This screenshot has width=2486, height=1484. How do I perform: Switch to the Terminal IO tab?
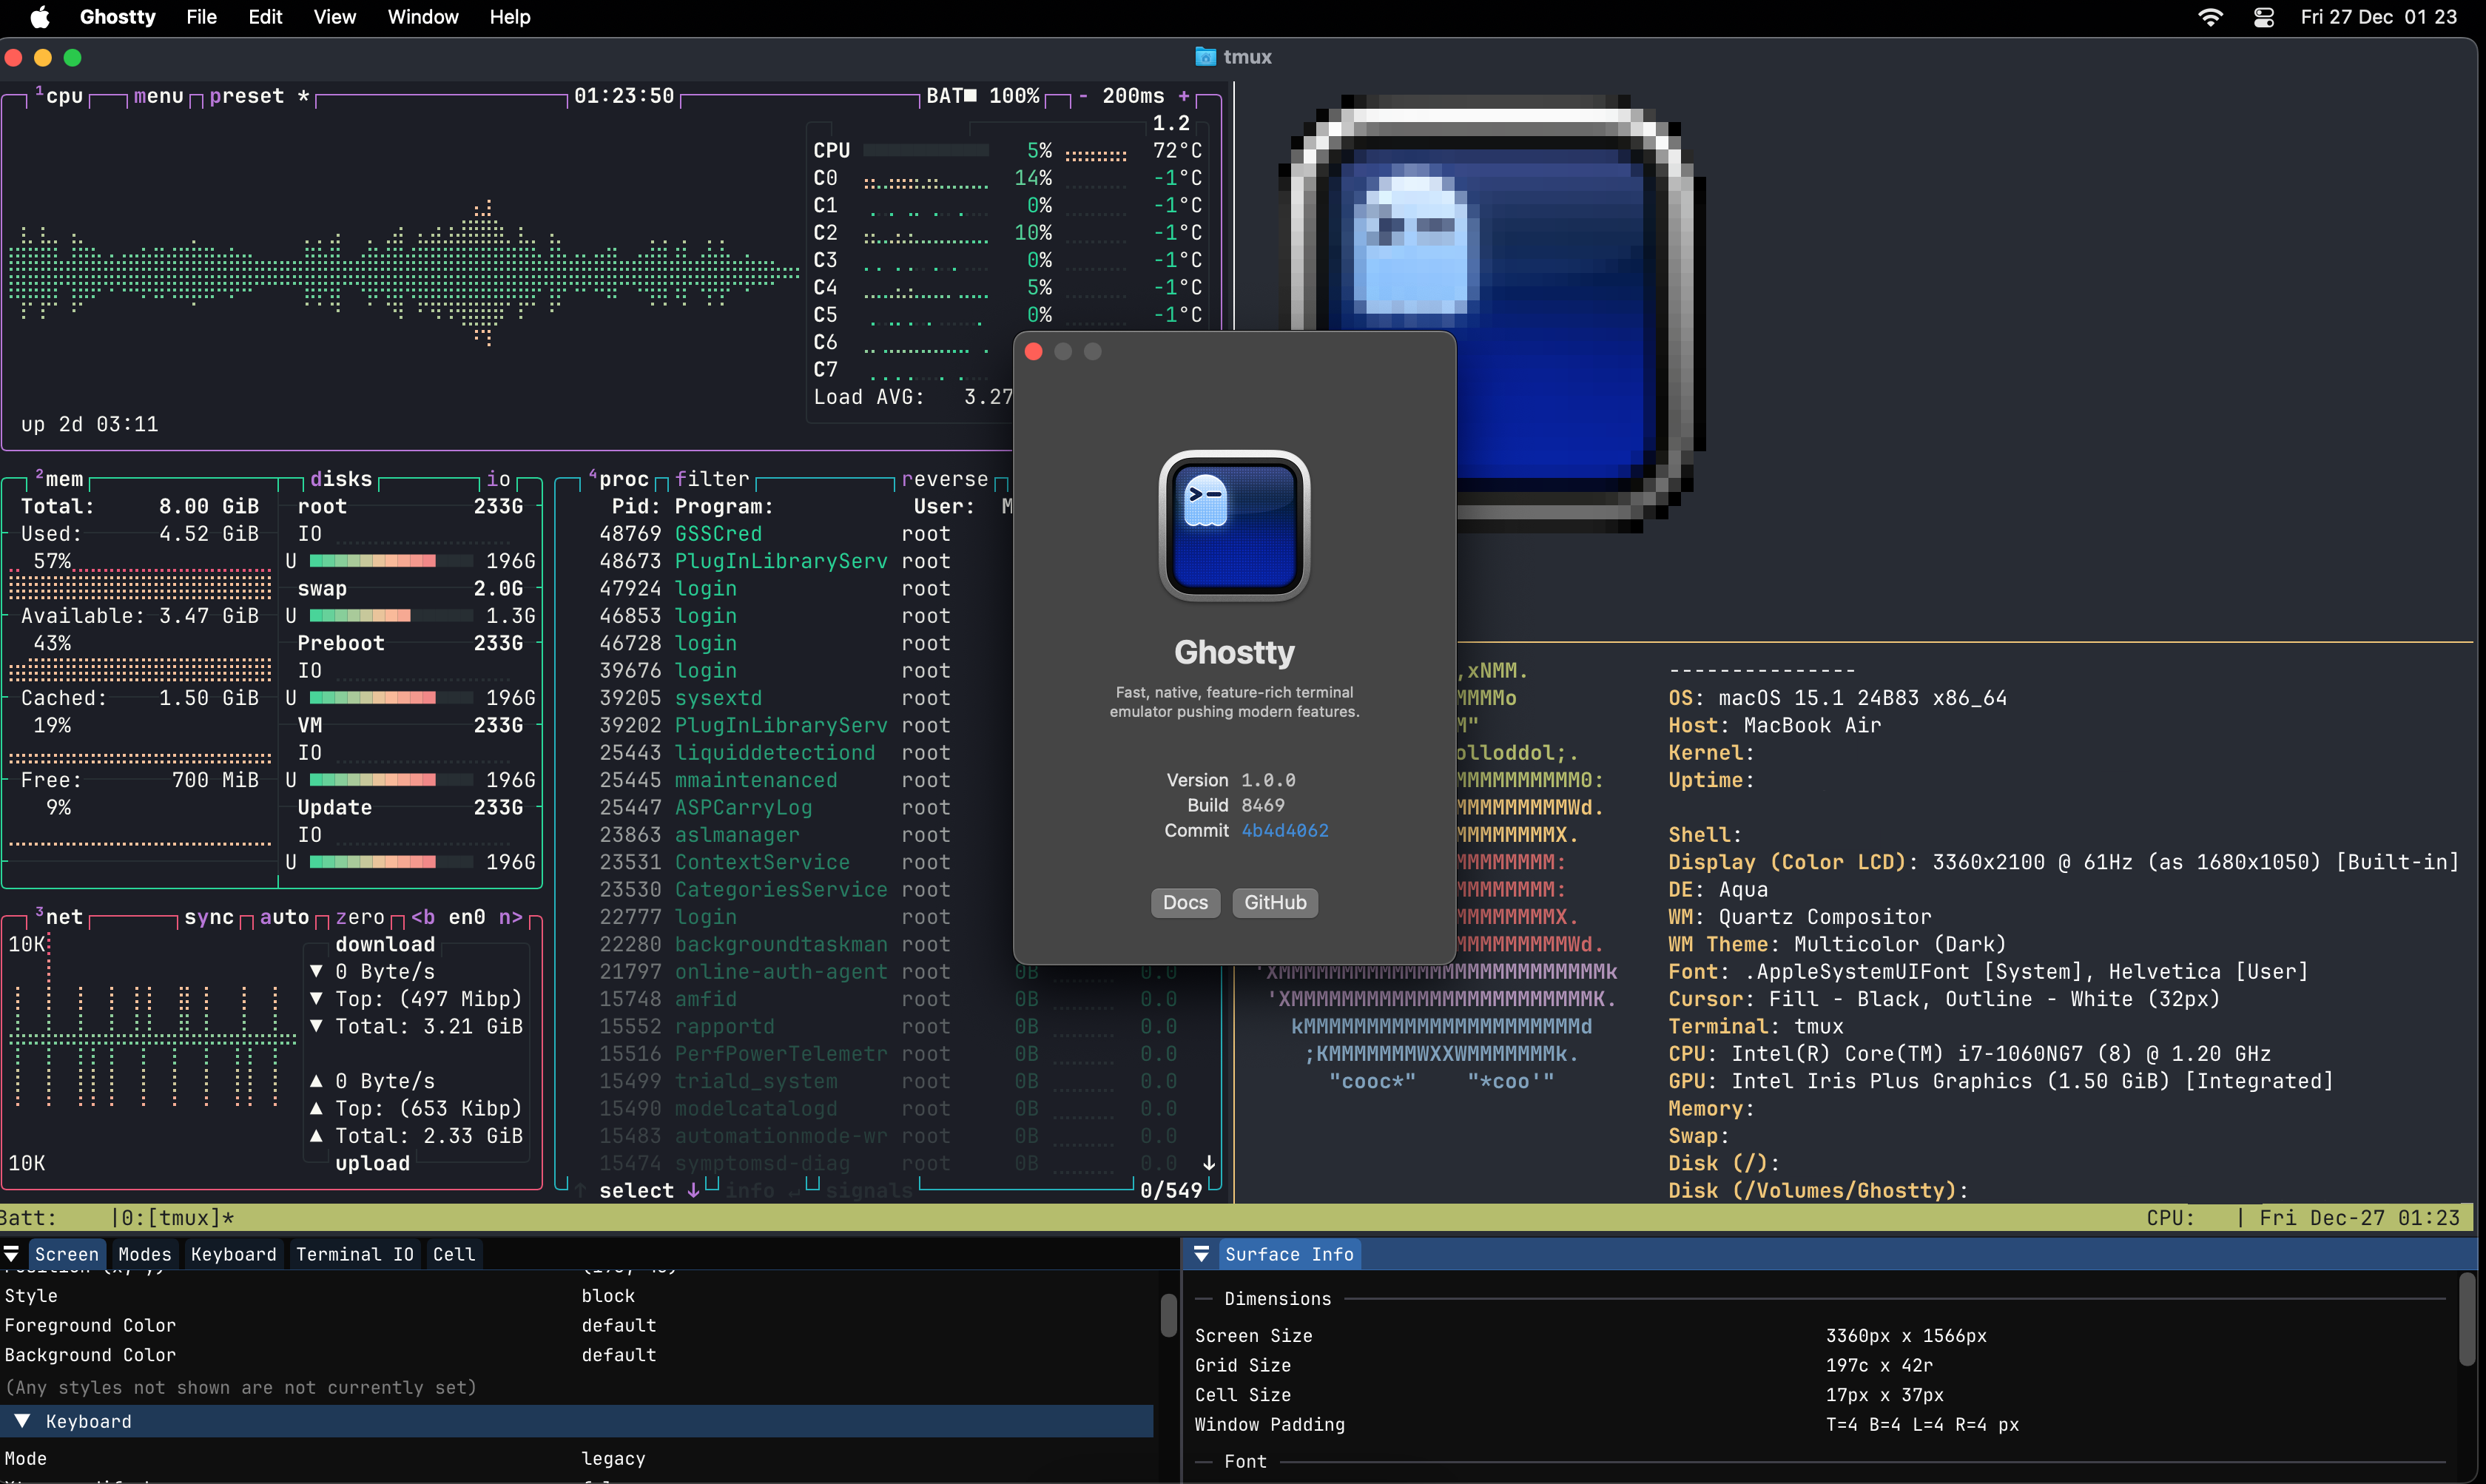354,1254
